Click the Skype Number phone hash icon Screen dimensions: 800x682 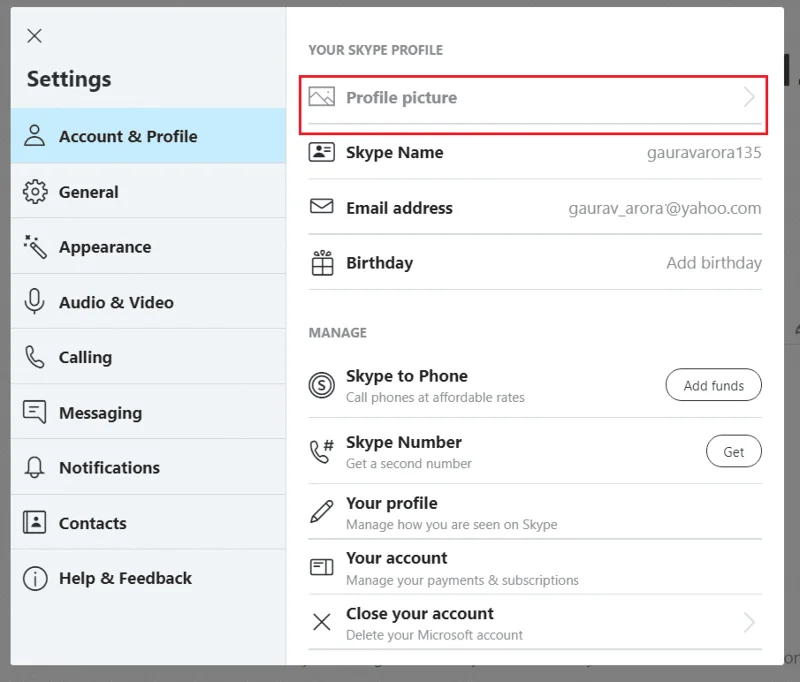[322, 451]
